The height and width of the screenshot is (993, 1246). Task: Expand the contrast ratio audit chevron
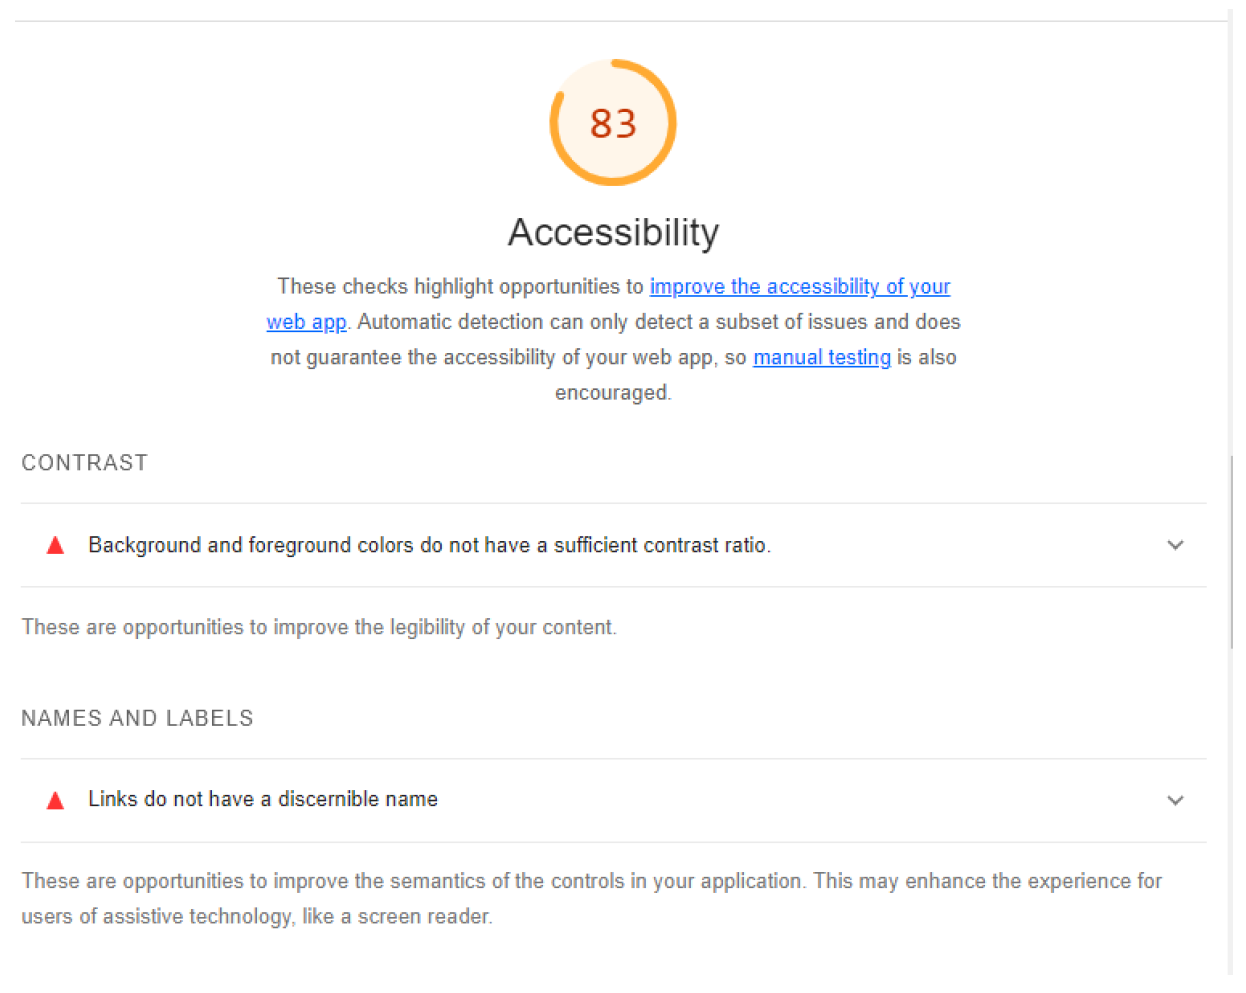click(1175, 545)
